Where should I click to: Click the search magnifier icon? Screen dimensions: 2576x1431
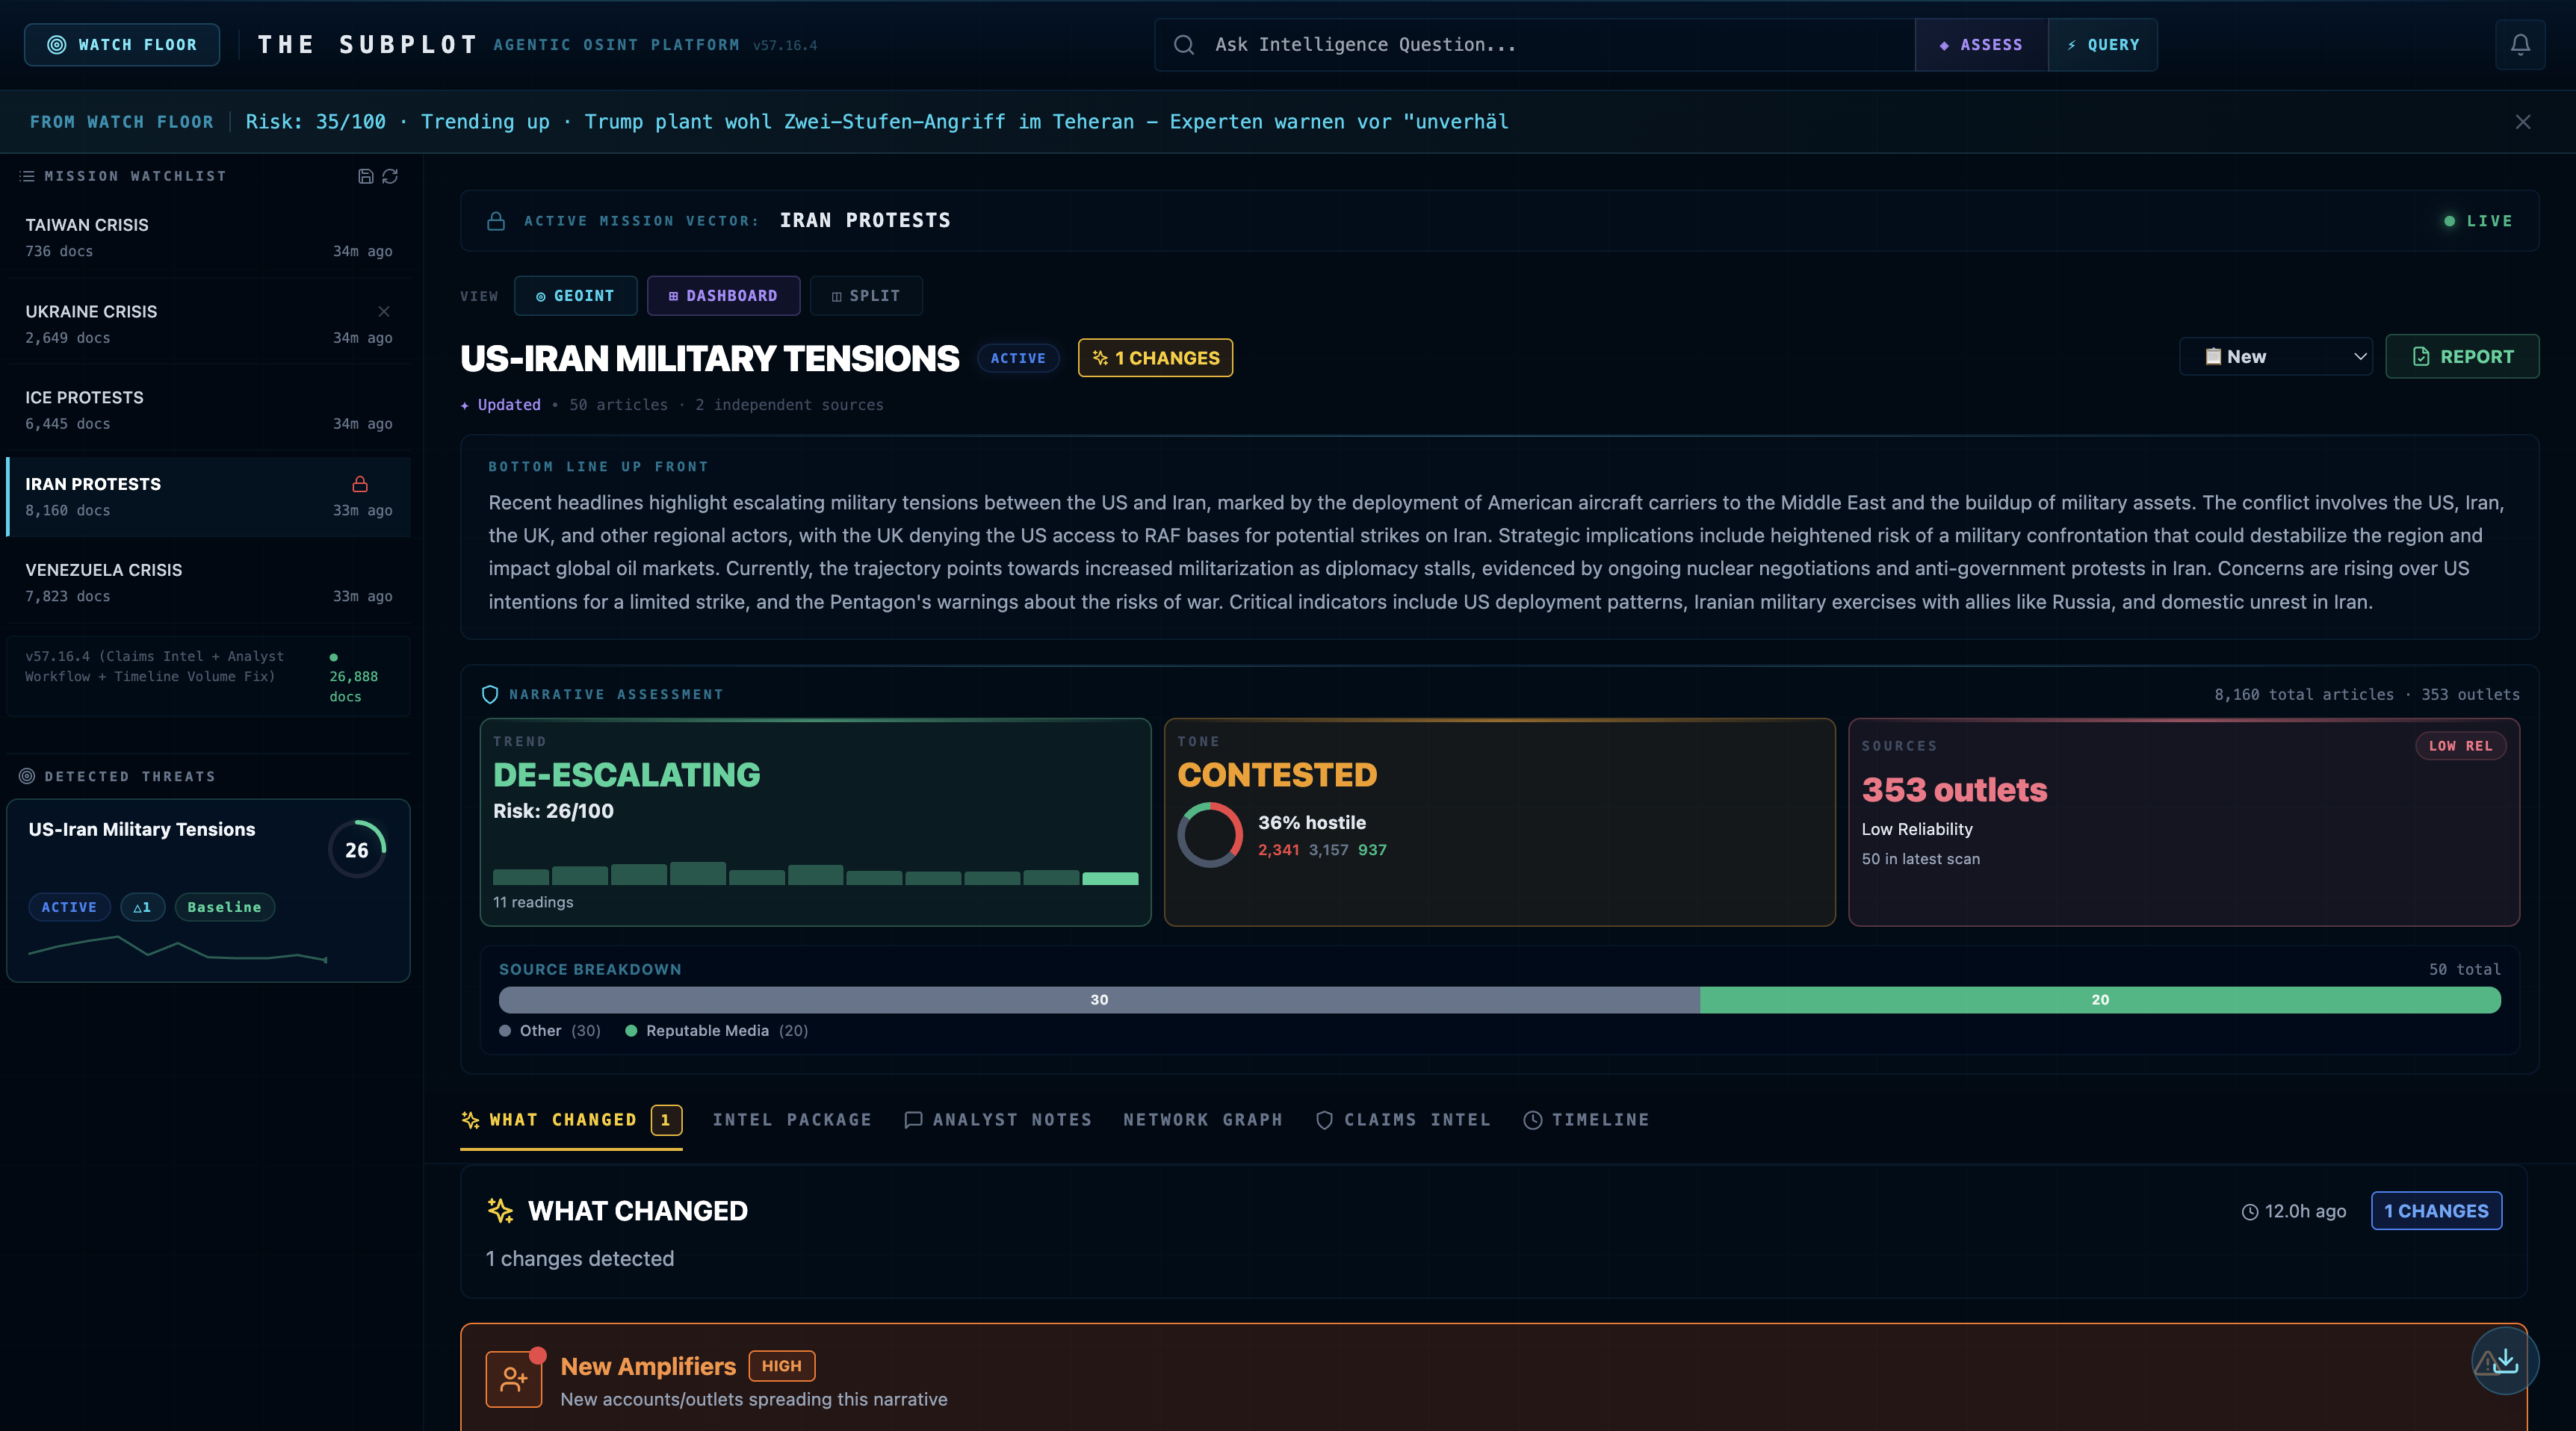coord(1184,45)
